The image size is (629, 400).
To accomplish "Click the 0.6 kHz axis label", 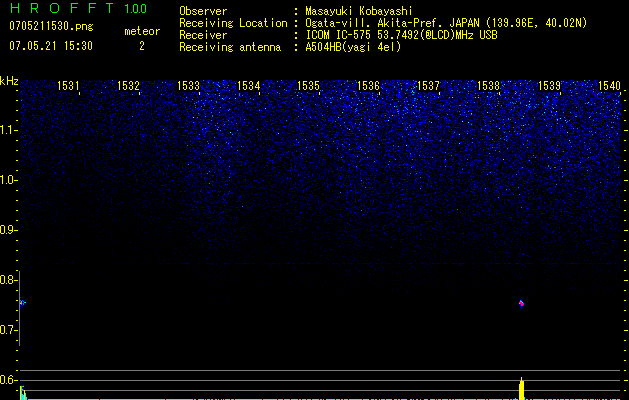I will pyautogui.click(x=8, y=380).
